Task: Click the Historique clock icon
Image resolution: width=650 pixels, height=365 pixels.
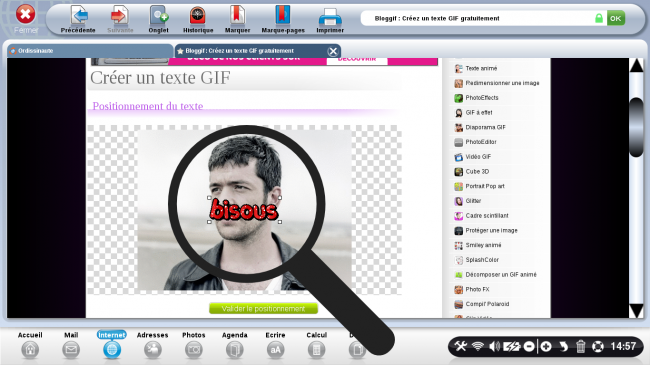Action: [x=198, y=16]
